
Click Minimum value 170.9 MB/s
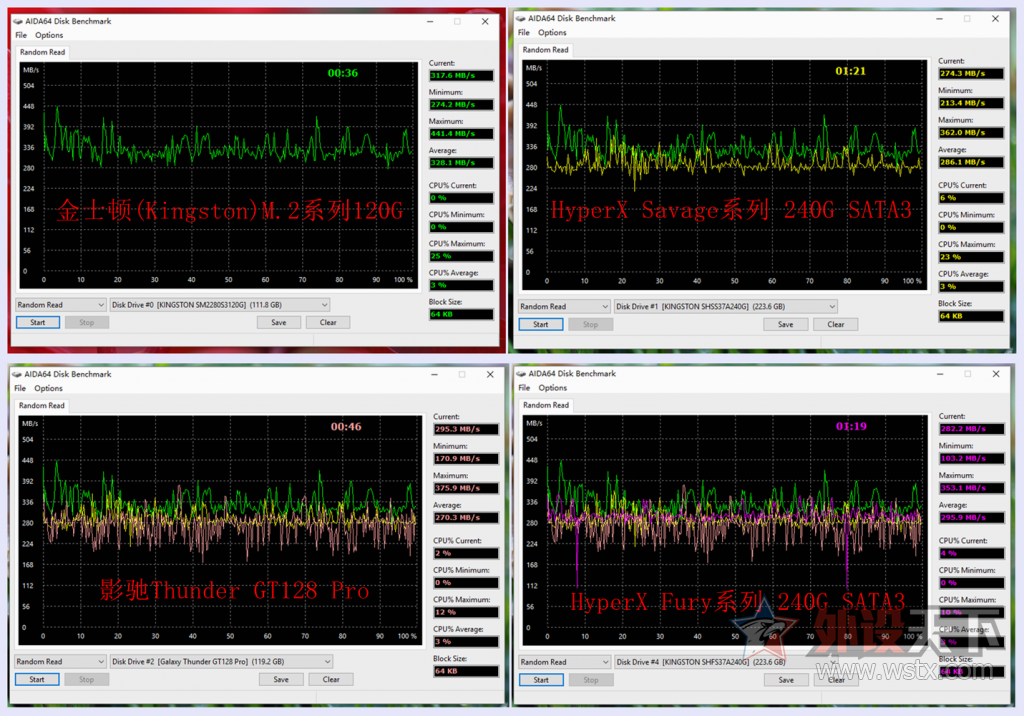pyautogui.click(x=466, y=459)
